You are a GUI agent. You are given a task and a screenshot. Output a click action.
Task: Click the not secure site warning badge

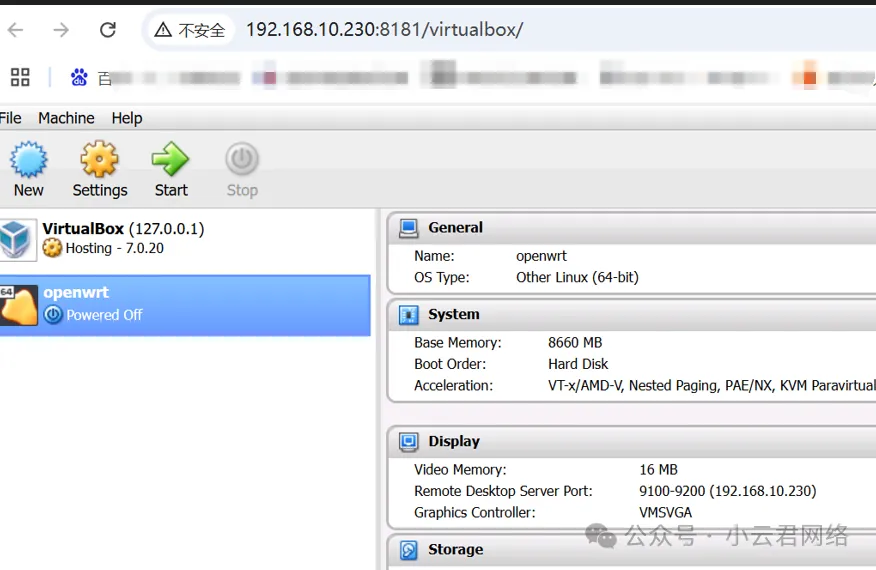[190, 30]
